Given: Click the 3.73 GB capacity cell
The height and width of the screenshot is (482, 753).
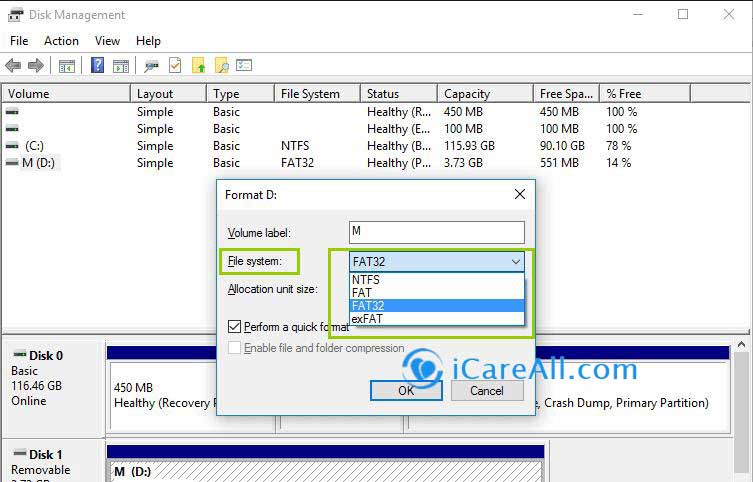Looking at the screenshot, I should tap(463, 163).
